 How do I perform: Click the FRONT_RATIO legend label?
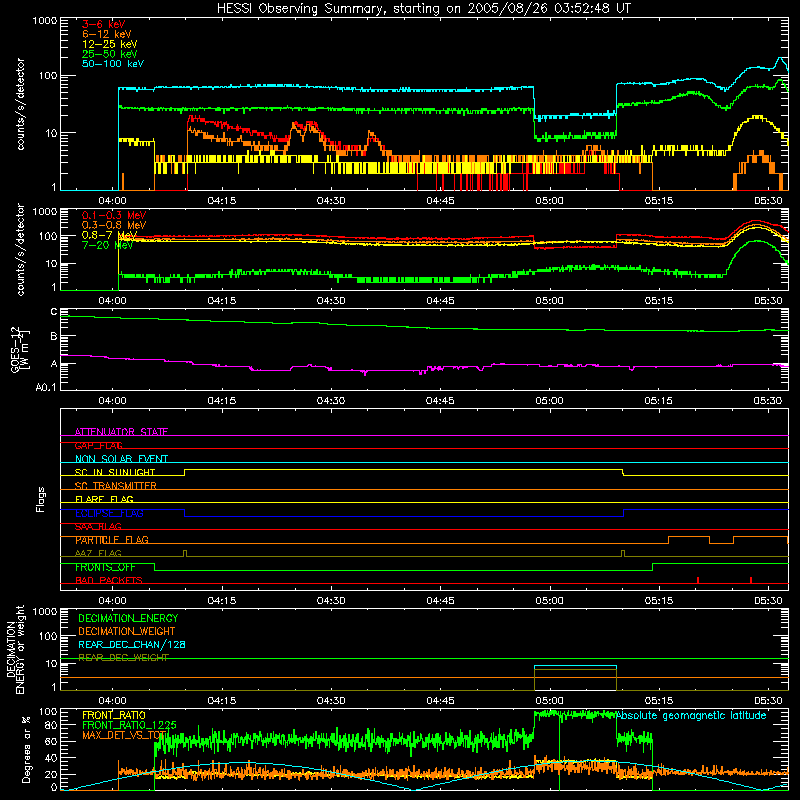114,715
